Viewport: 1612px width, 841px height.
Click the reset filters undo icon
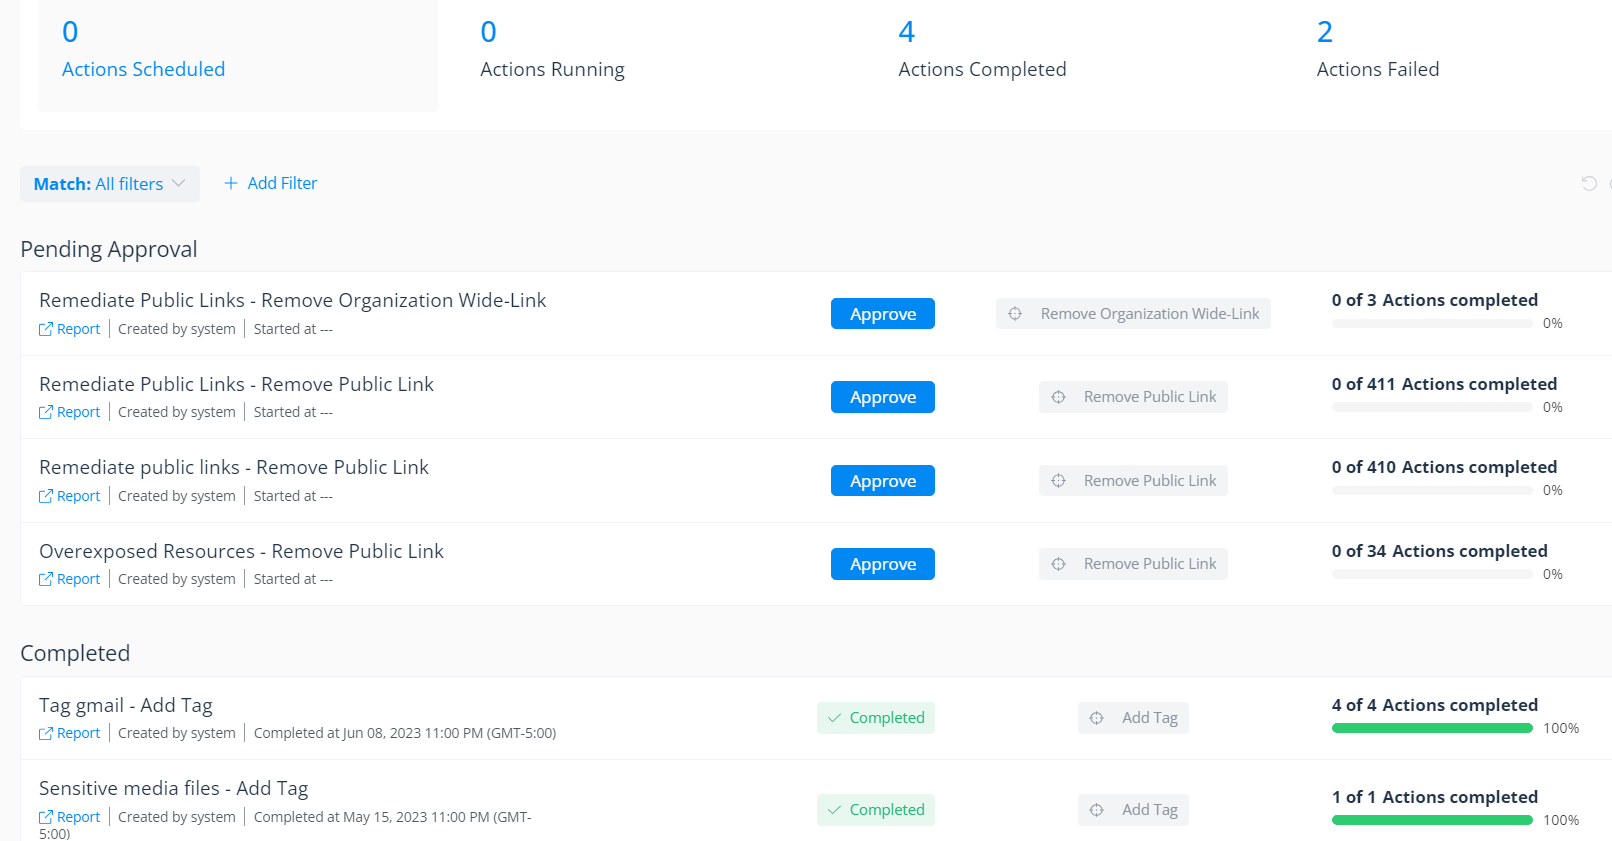click(1588, 183)
